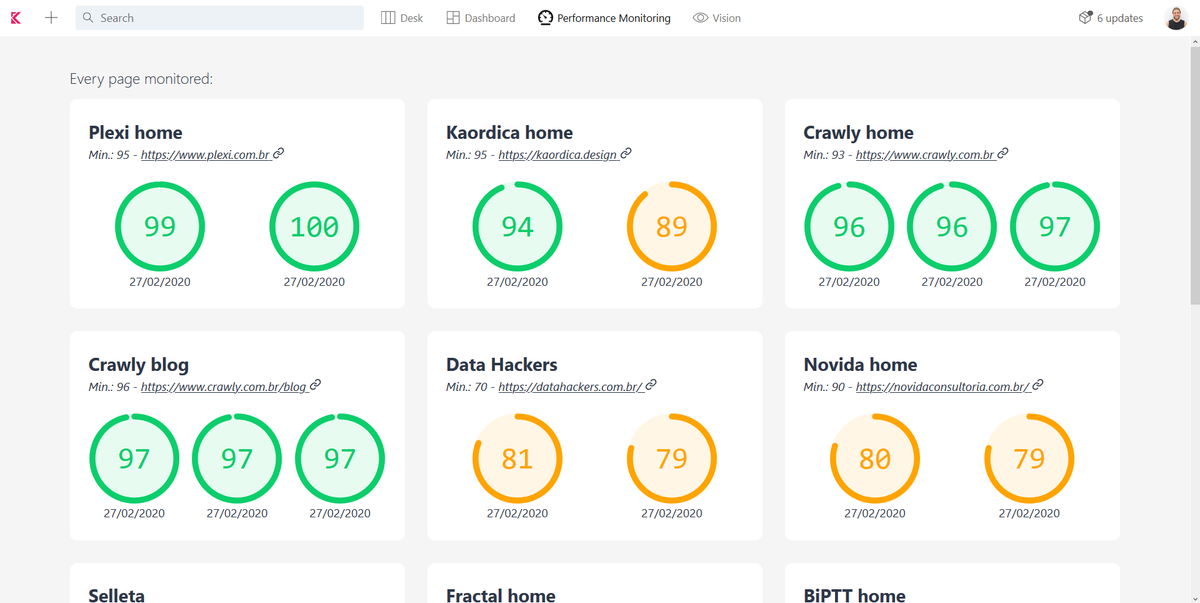The height and width of the screenshot is (603, 1200).
Task: Click the pink K app logo
Action: click(x=15, y=18)
